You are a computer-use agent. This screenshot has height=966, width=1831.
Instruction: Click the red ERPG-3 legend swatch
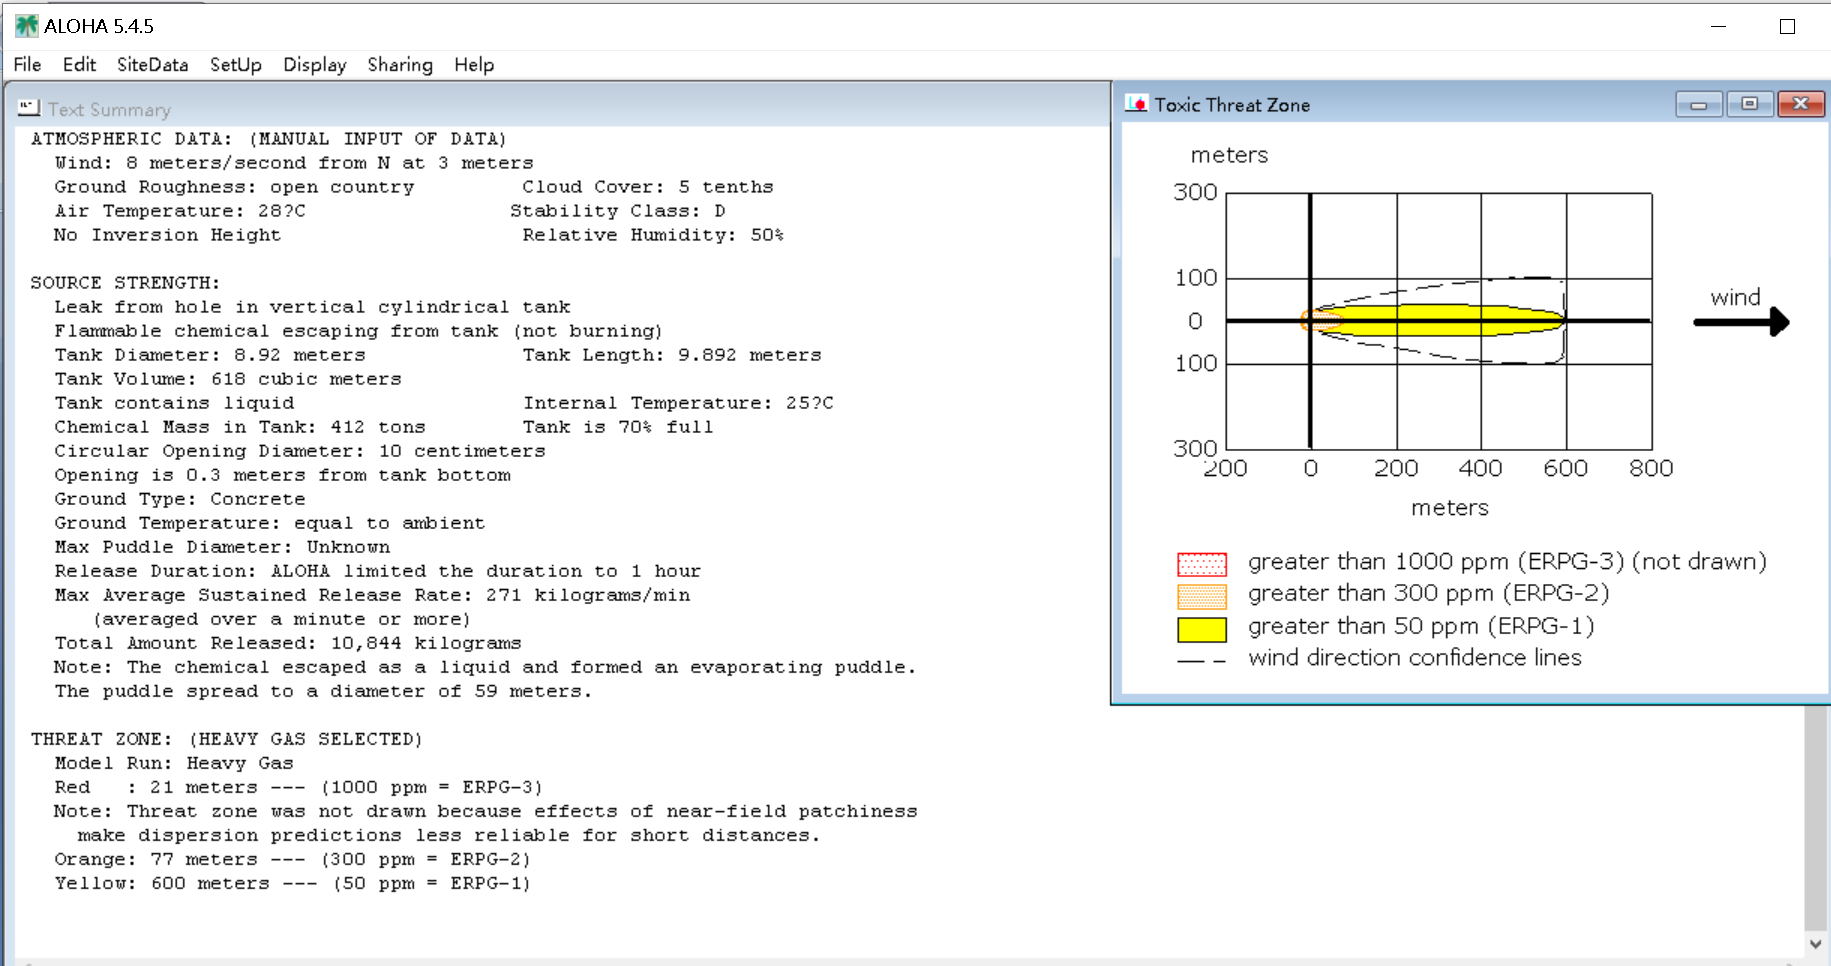pos(1201,563)
